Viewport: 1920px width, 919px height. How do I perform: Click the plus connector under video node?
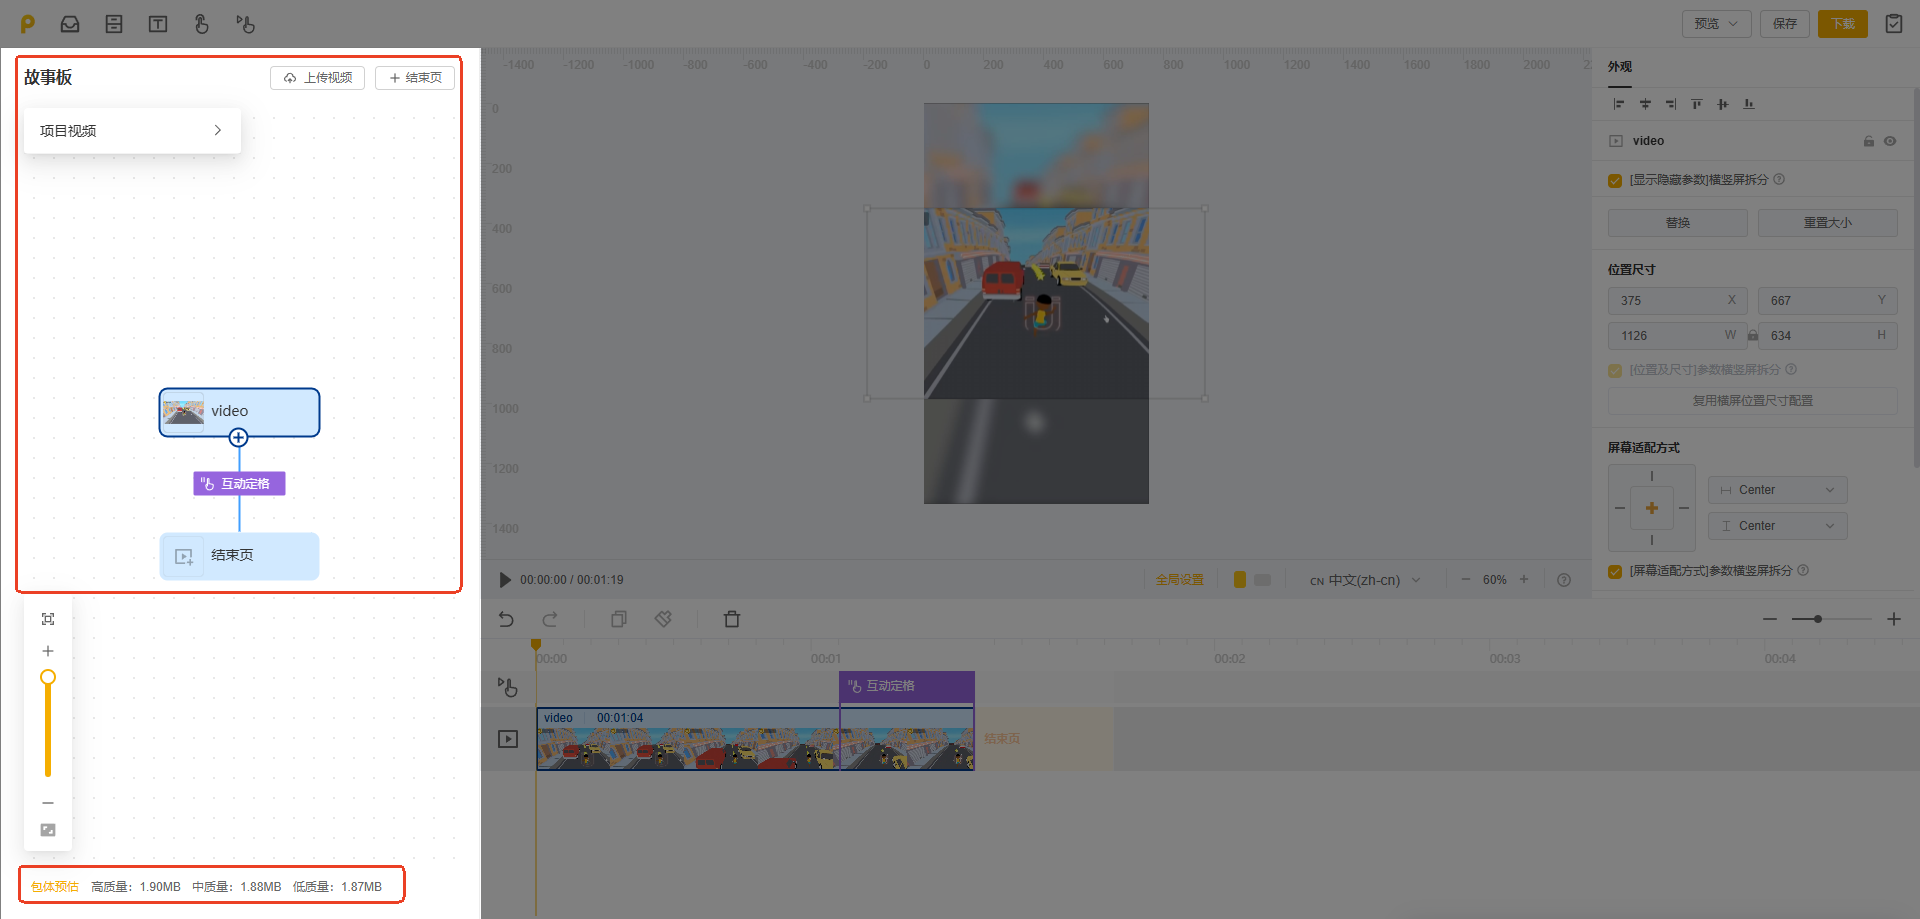tap(238, 437)
